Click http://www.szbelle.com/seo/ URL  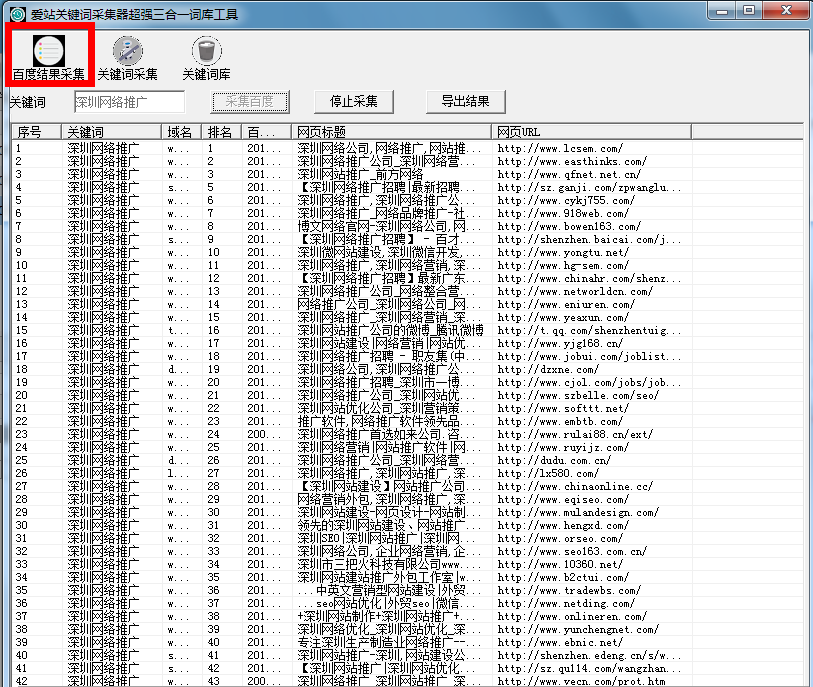pyautogui.click(x=578, y=395)
